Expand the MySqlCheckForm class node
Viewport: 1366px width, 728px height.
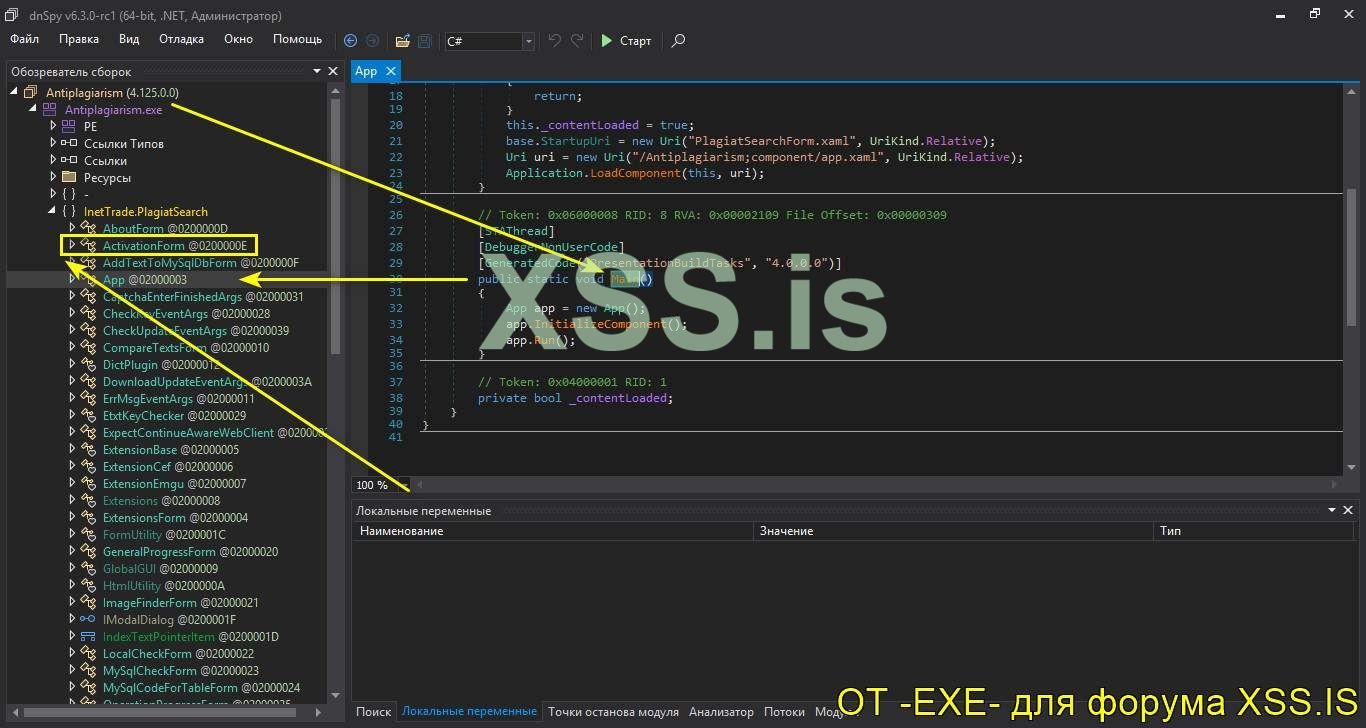(x=72, y=671)
